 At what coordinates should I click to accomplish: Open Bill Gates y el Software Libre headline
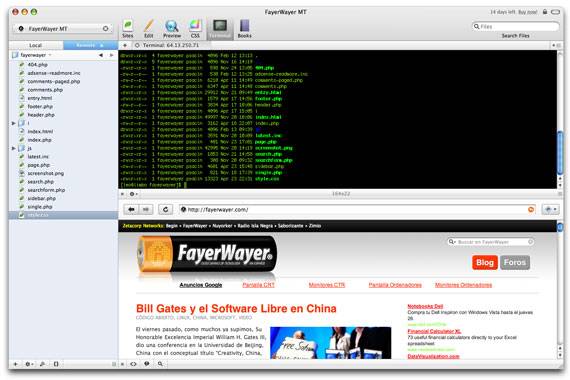[x=236, y=309]
